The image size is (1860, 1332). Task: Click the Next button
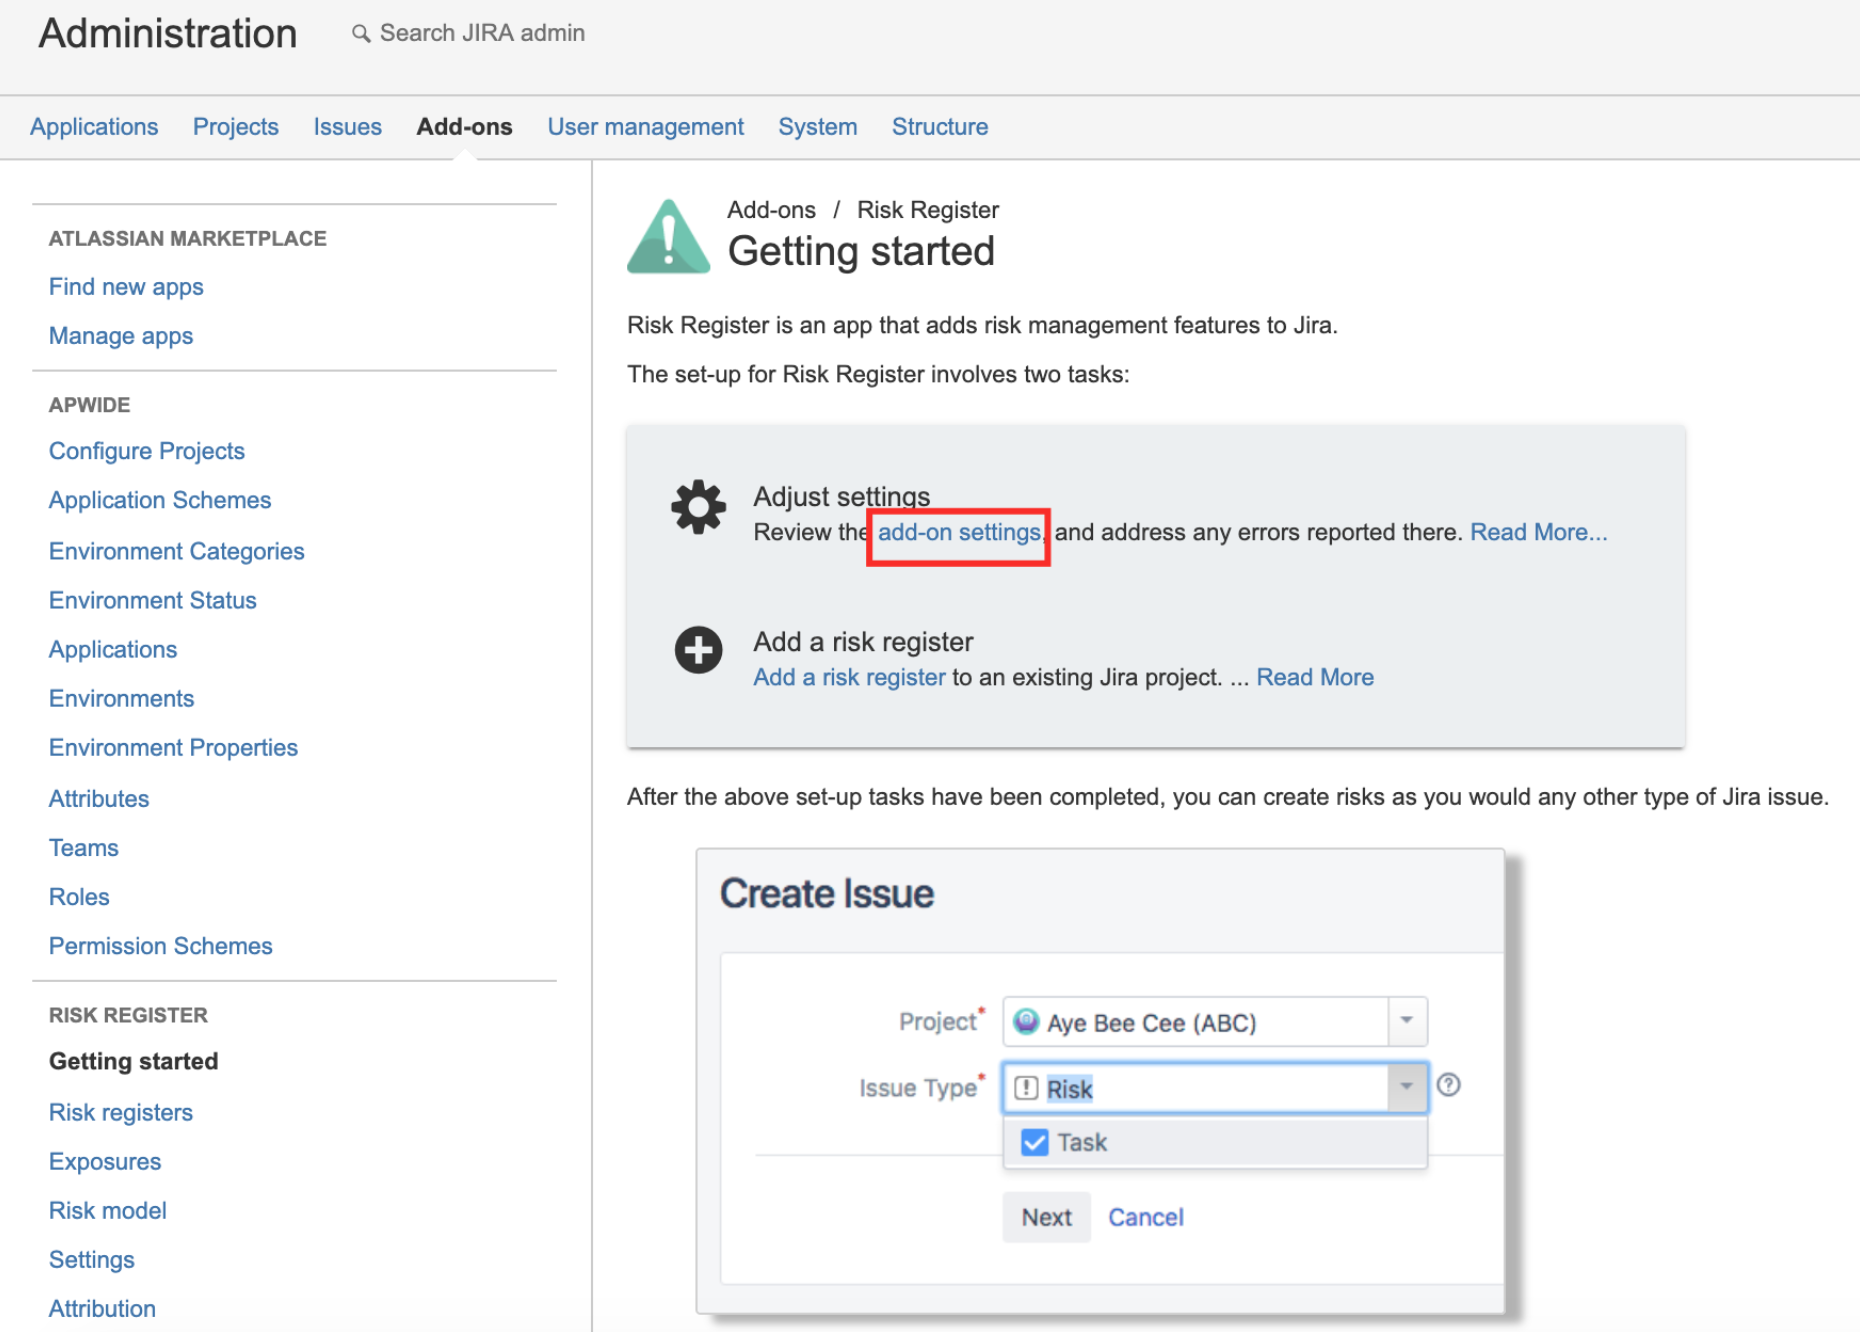[x=1046, y=1217]
